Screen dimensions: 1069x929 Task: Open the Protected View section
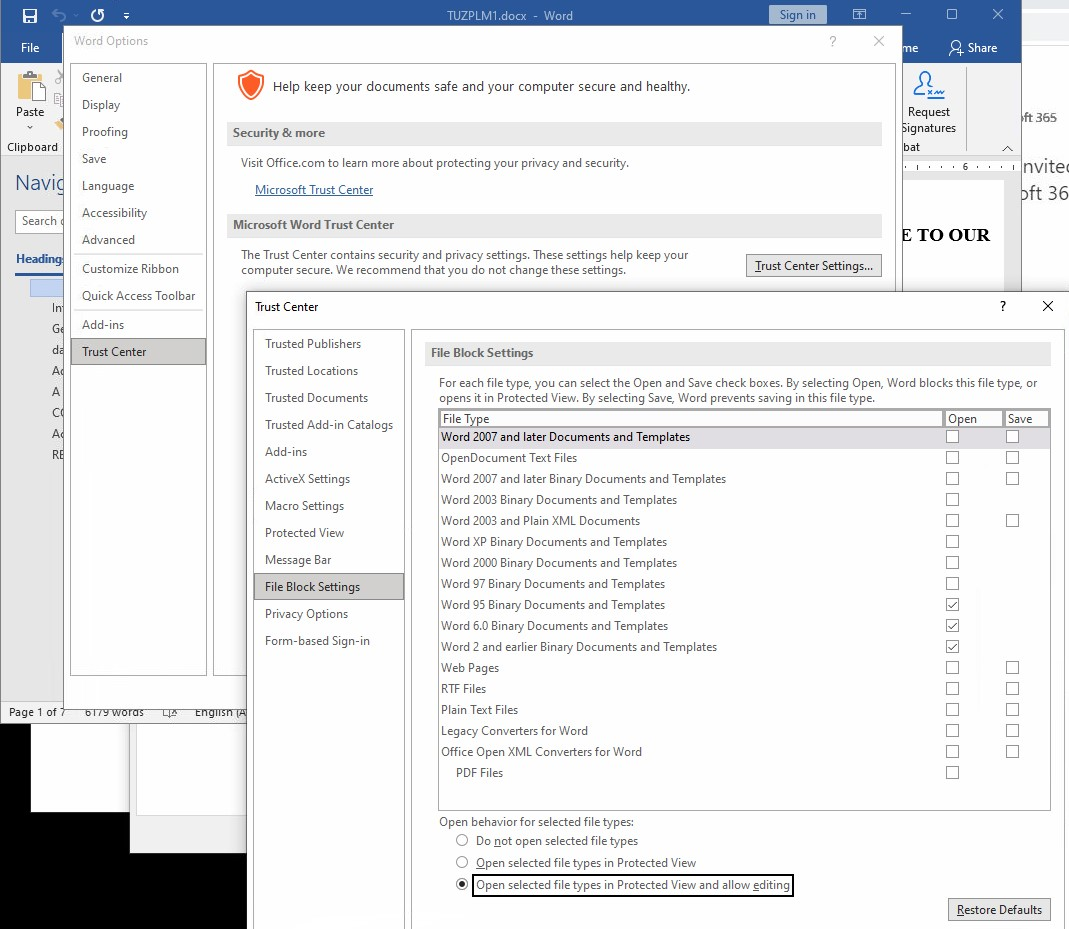click(329, 533)
